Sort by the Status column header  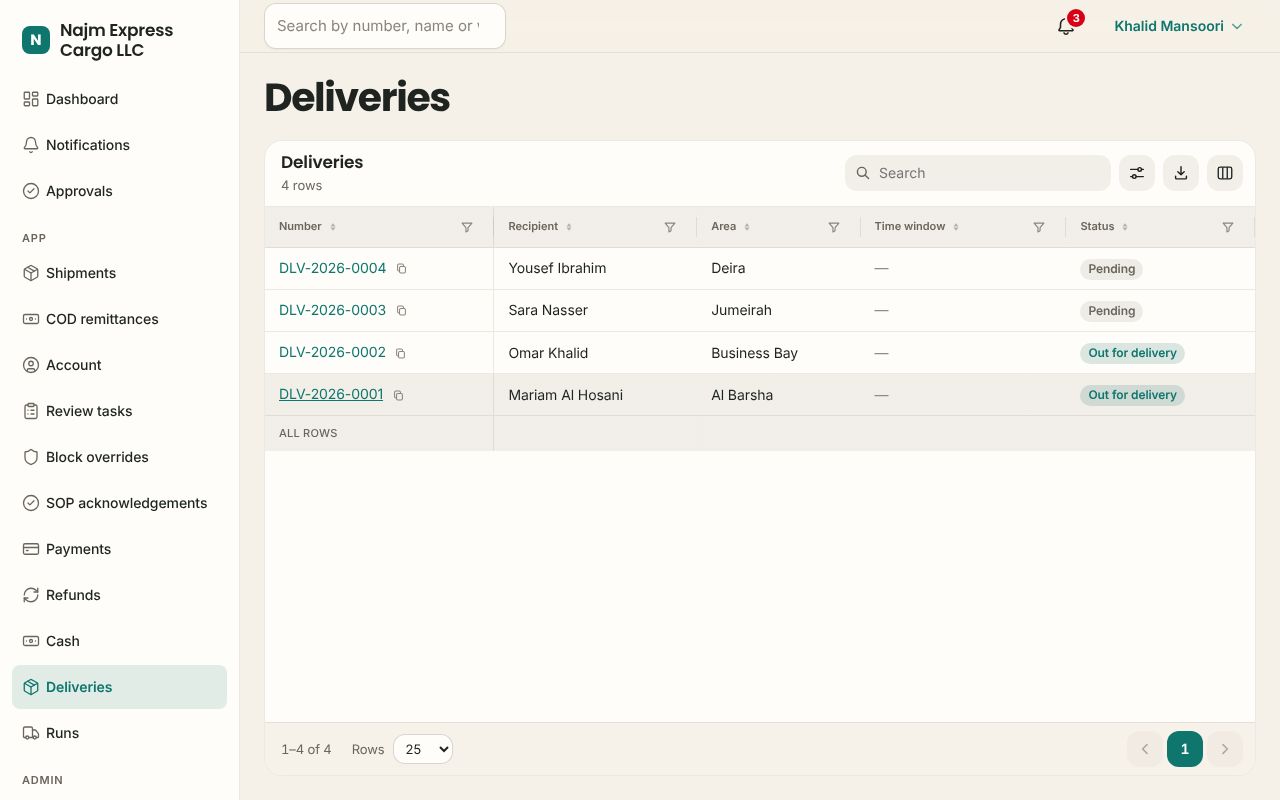(x=1104, y=227)
